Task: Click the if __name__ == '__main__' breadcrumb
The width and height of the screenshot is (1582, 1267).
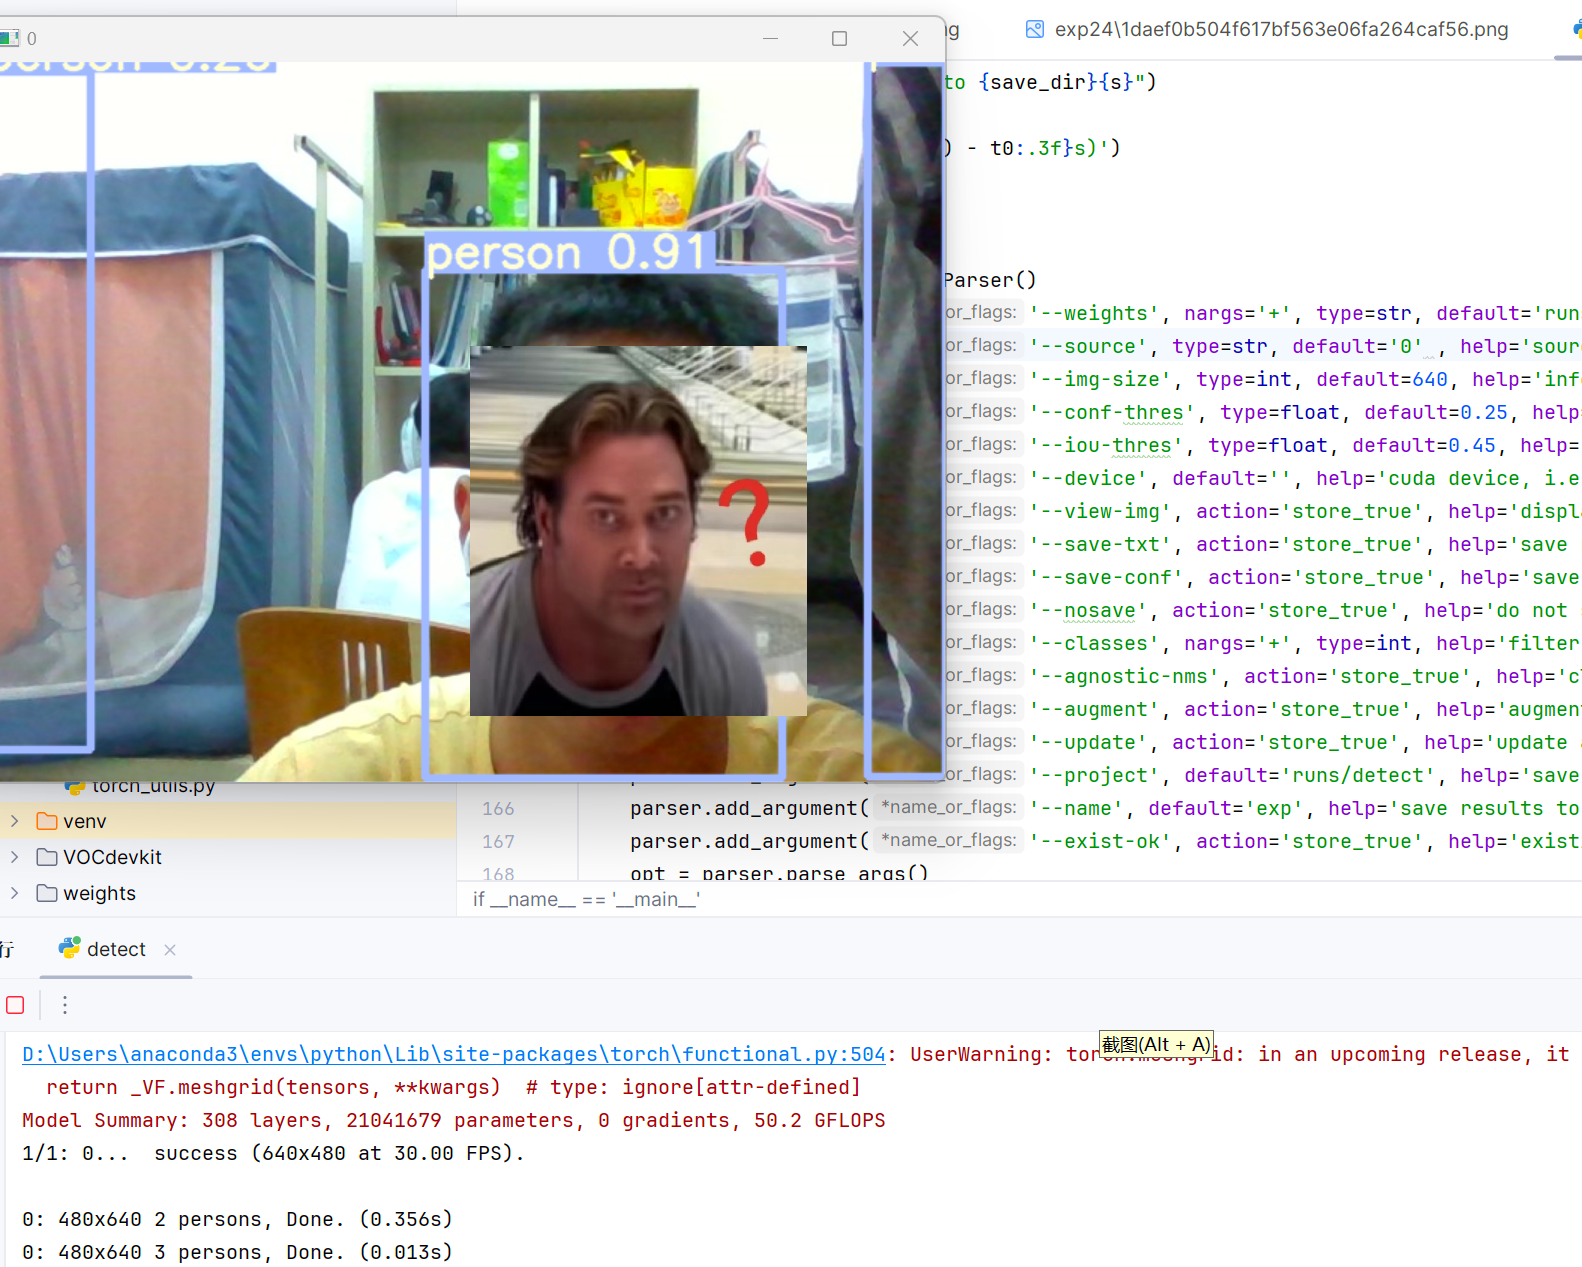Action: click(586, 899)
